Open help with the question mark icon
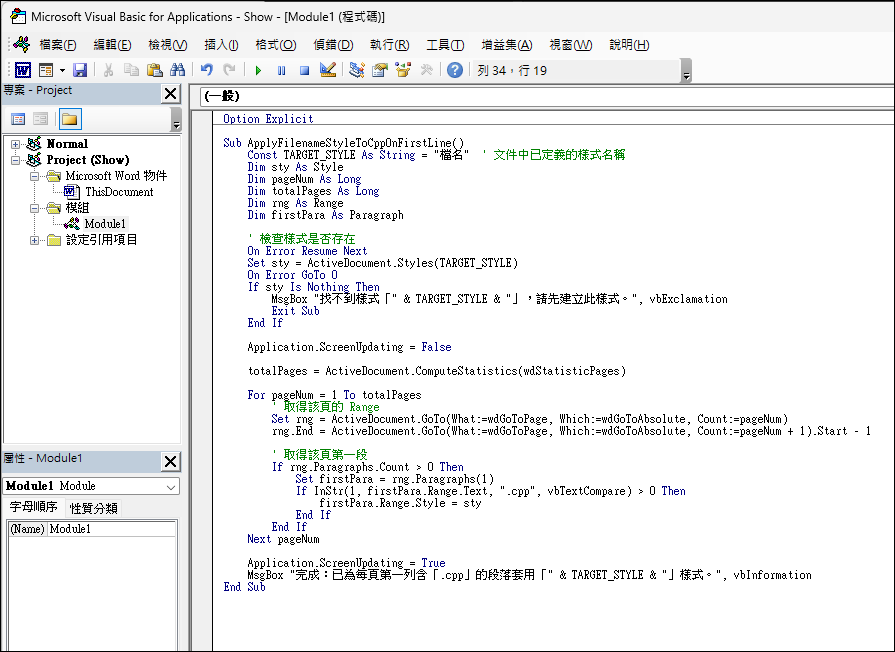 coord(455,70)
